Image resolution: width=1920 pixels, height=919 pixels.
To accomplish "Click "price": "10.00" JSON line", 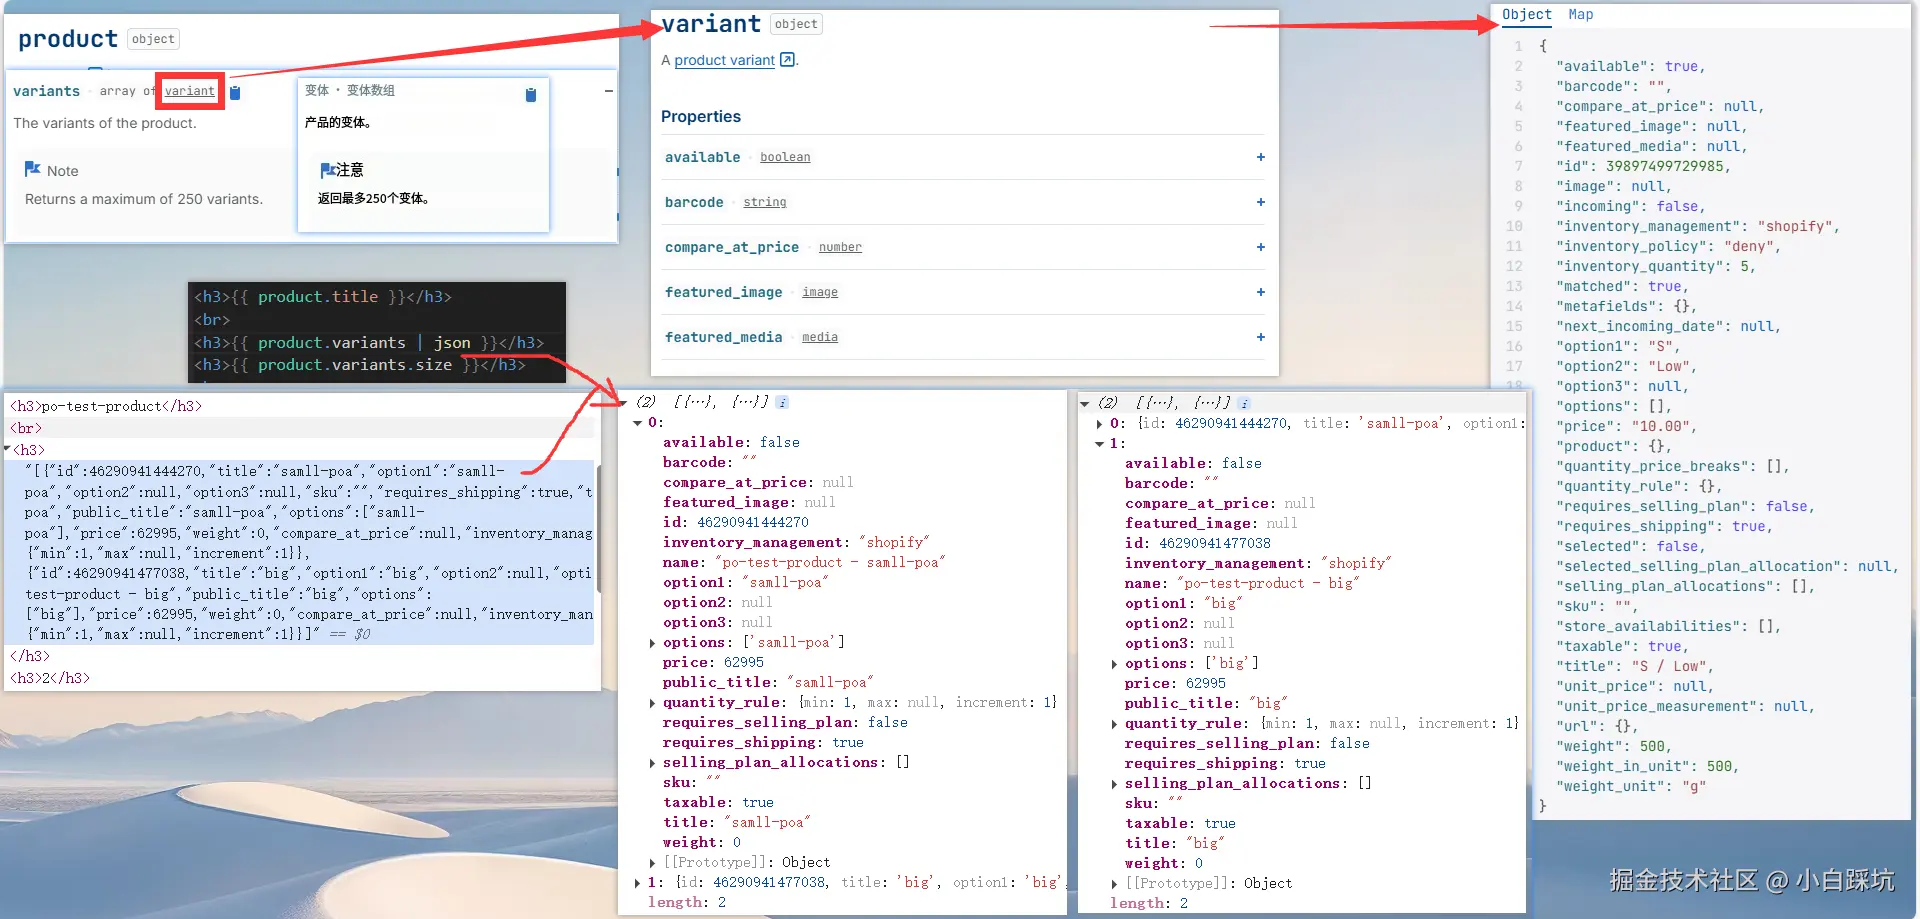I will coord(1626,426).
